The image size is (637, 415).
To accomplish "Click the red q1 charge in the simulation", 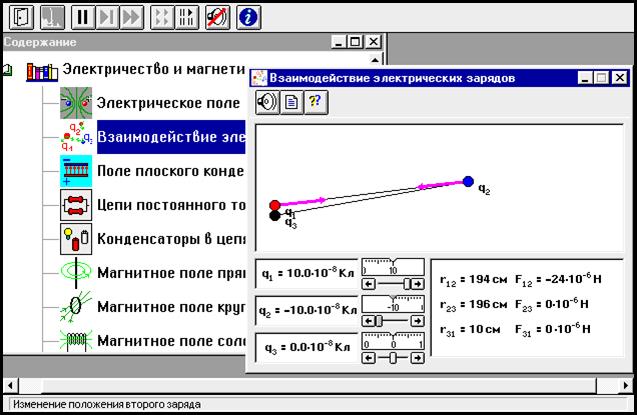I will click(x=275, y=205).
